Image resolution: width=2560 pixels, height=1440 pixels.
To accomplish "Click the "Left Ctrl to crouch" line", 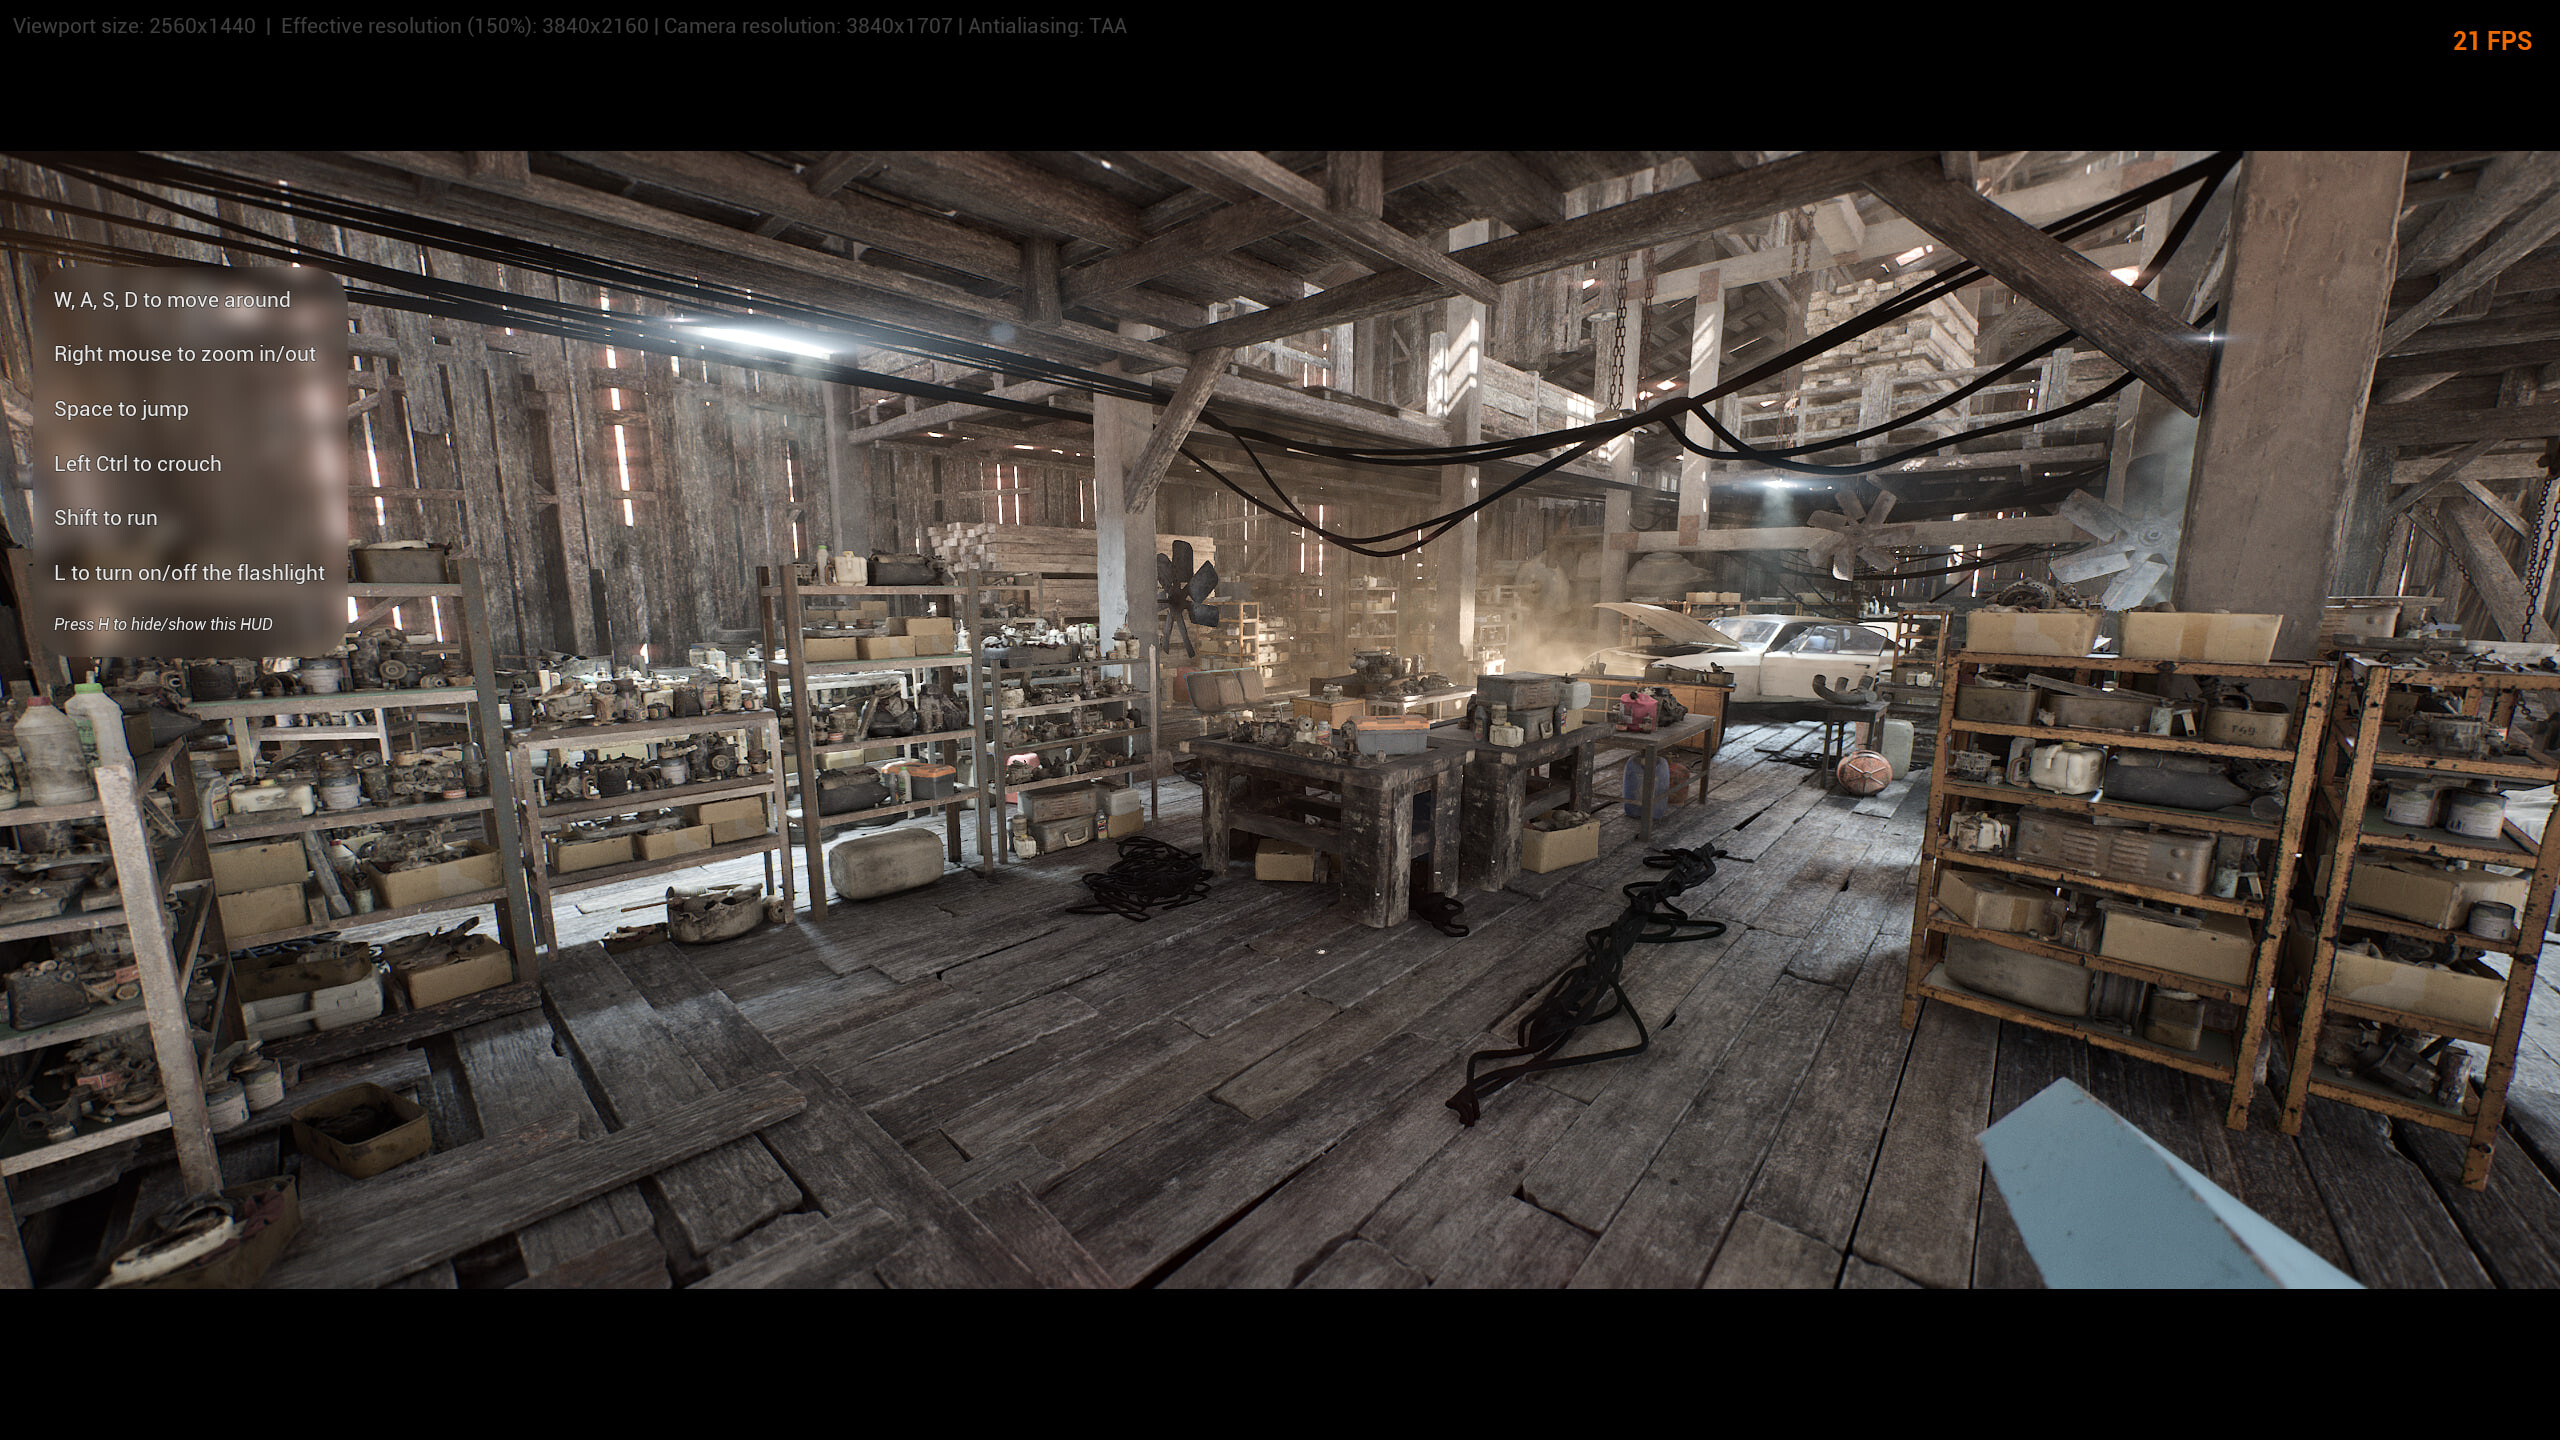I will 138,463.
